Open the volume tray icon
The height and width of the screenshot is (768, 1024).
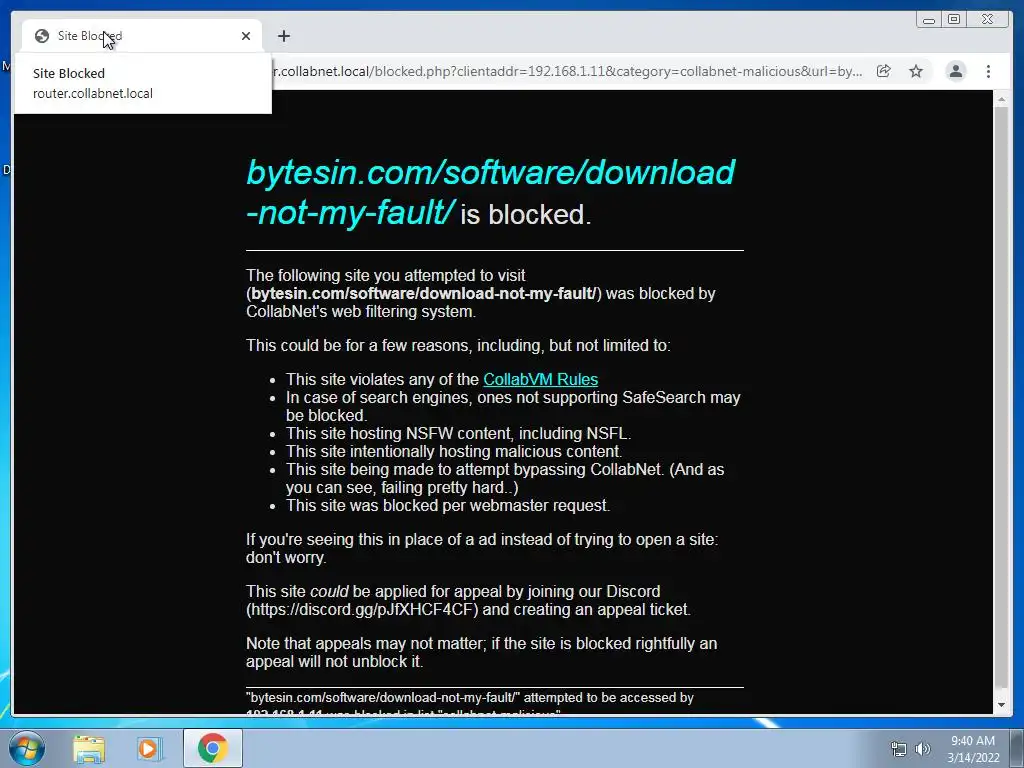pyautogui.click(x=922, y=749)
